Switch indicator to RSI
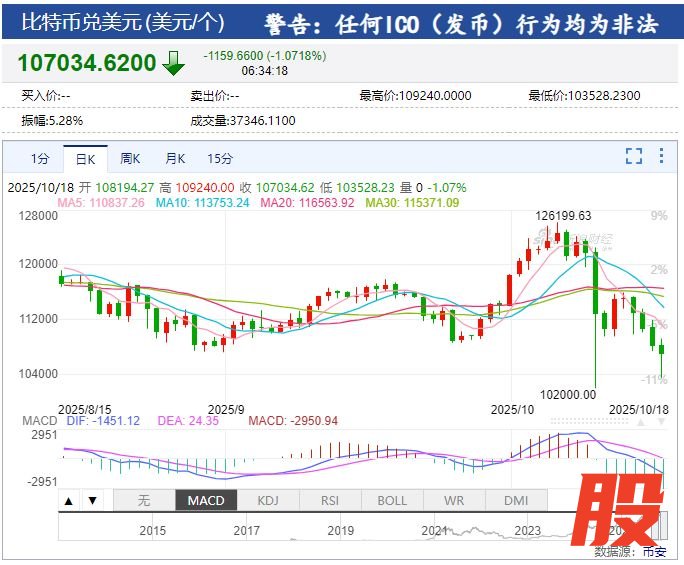Viewport: 684px width, 565px height. 330,500
